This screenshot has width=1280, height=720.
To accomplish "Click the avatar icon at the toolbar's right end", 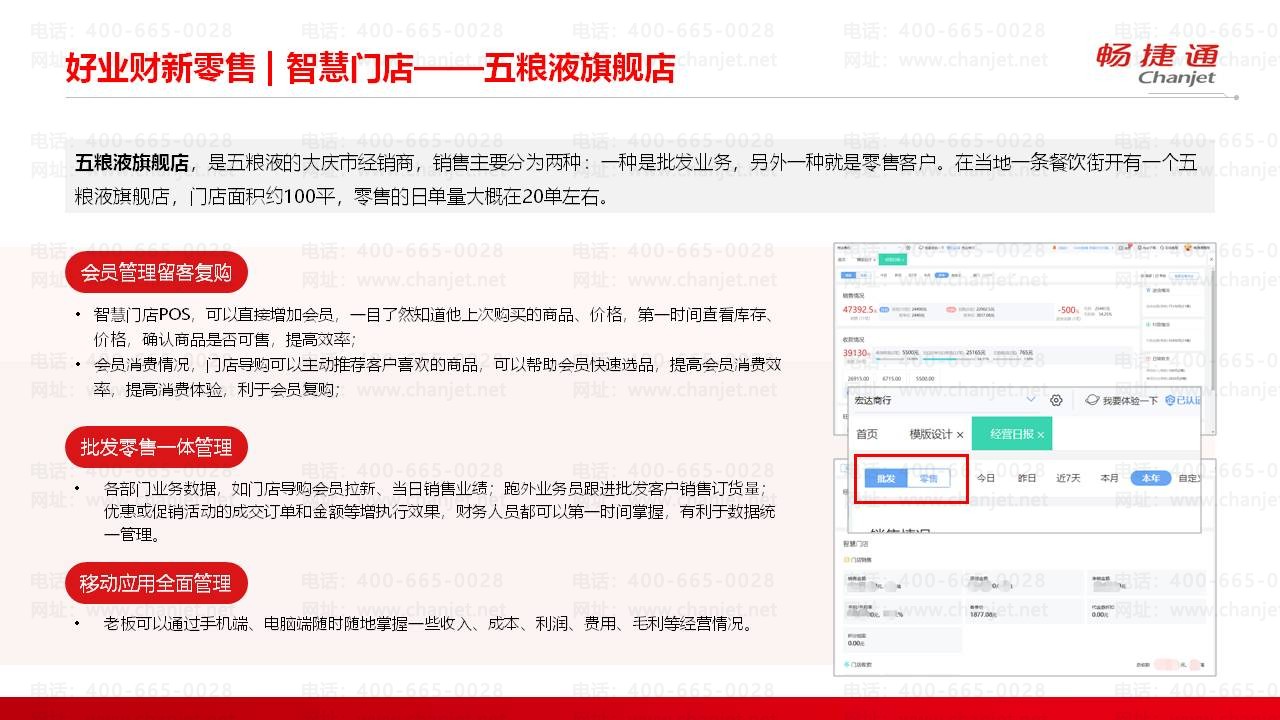I will click(1189, 247).
